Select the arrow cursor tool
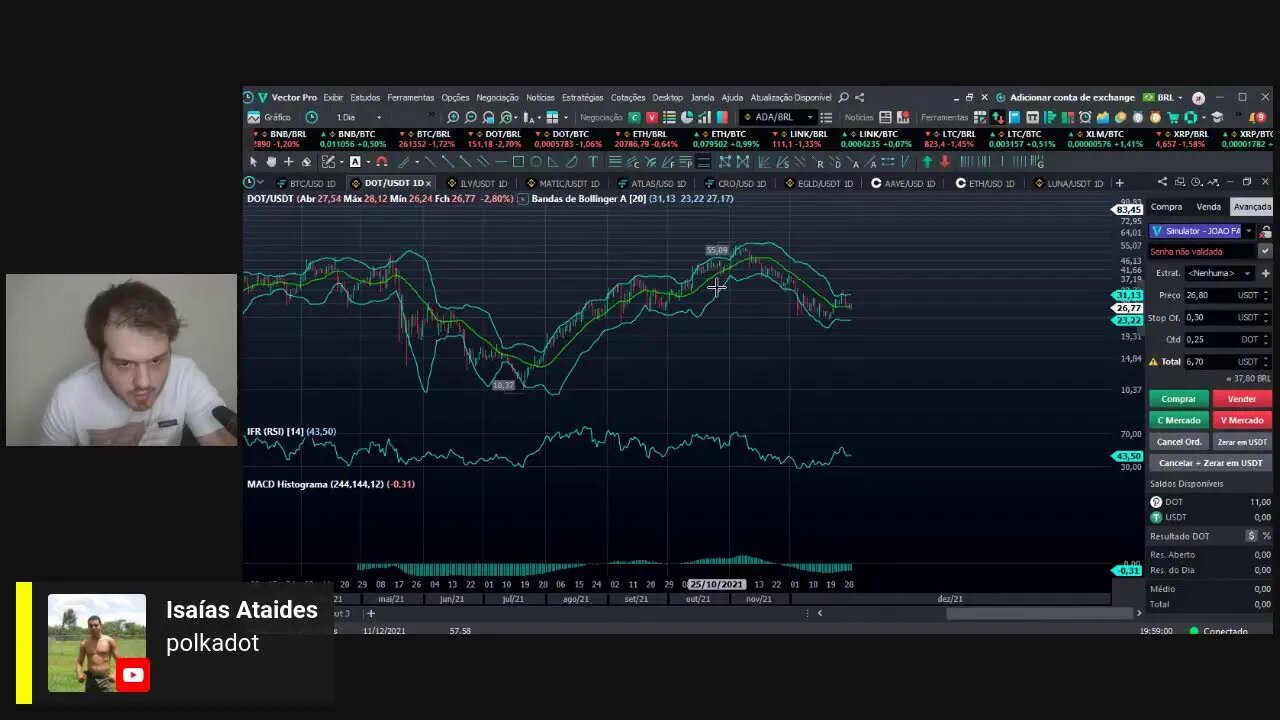This screenshot has height=720, width=1280. coord(253,162)
